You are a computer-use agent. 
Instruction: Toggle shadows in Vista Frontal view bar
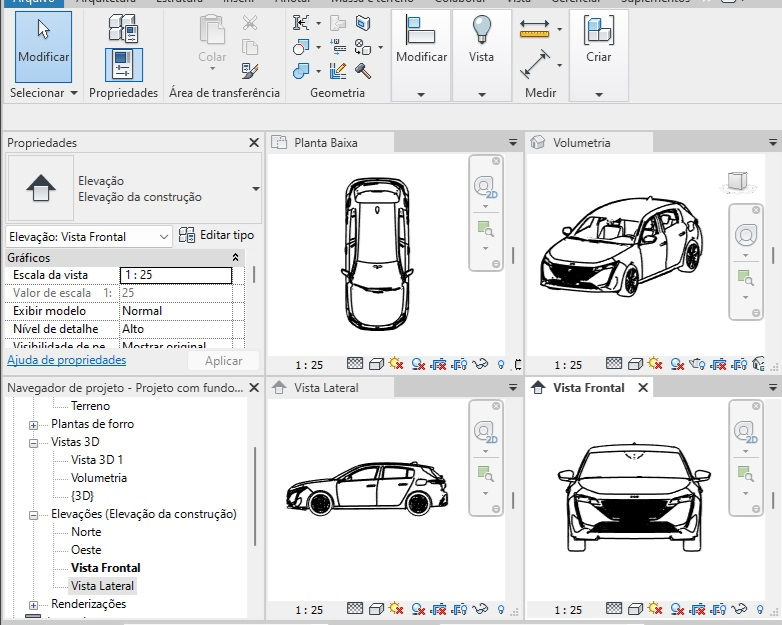(x=677, y=610)
